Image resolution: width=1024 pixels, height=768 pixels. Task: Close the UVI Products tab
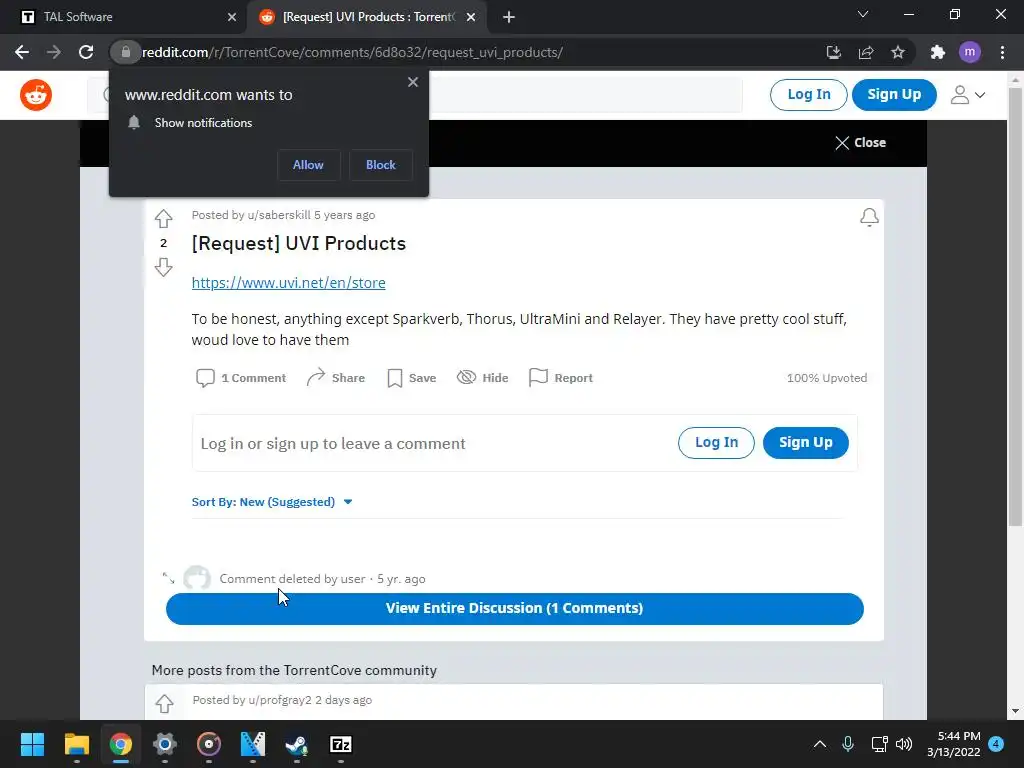[471, 17]
